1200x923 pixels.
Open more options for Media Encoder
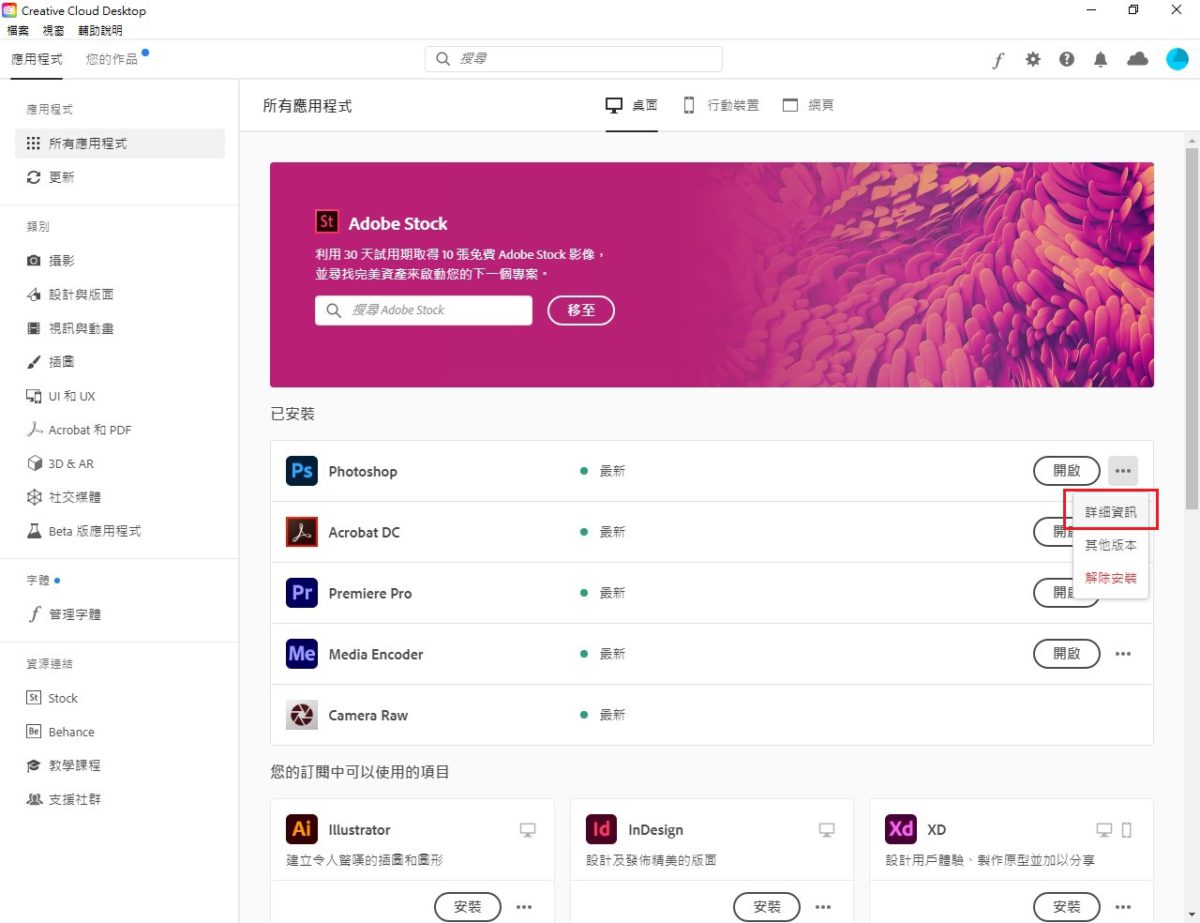[1123, 654]
